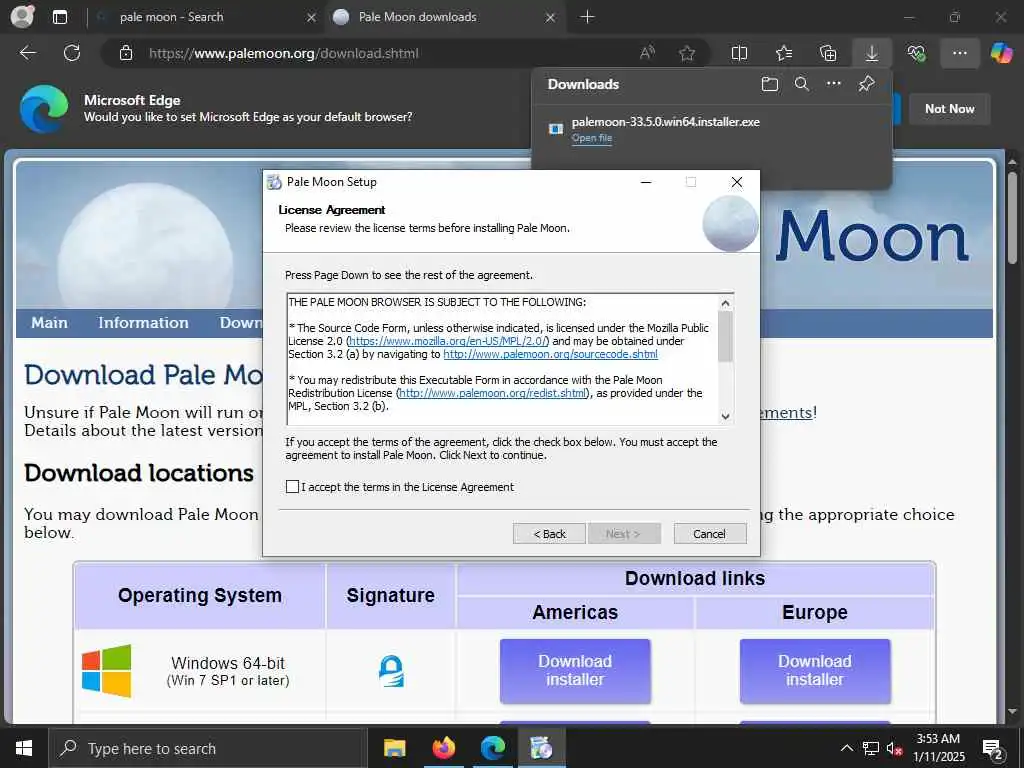
Task: Check the accept License Agreement terms box
Action: [x=293, y=487]
